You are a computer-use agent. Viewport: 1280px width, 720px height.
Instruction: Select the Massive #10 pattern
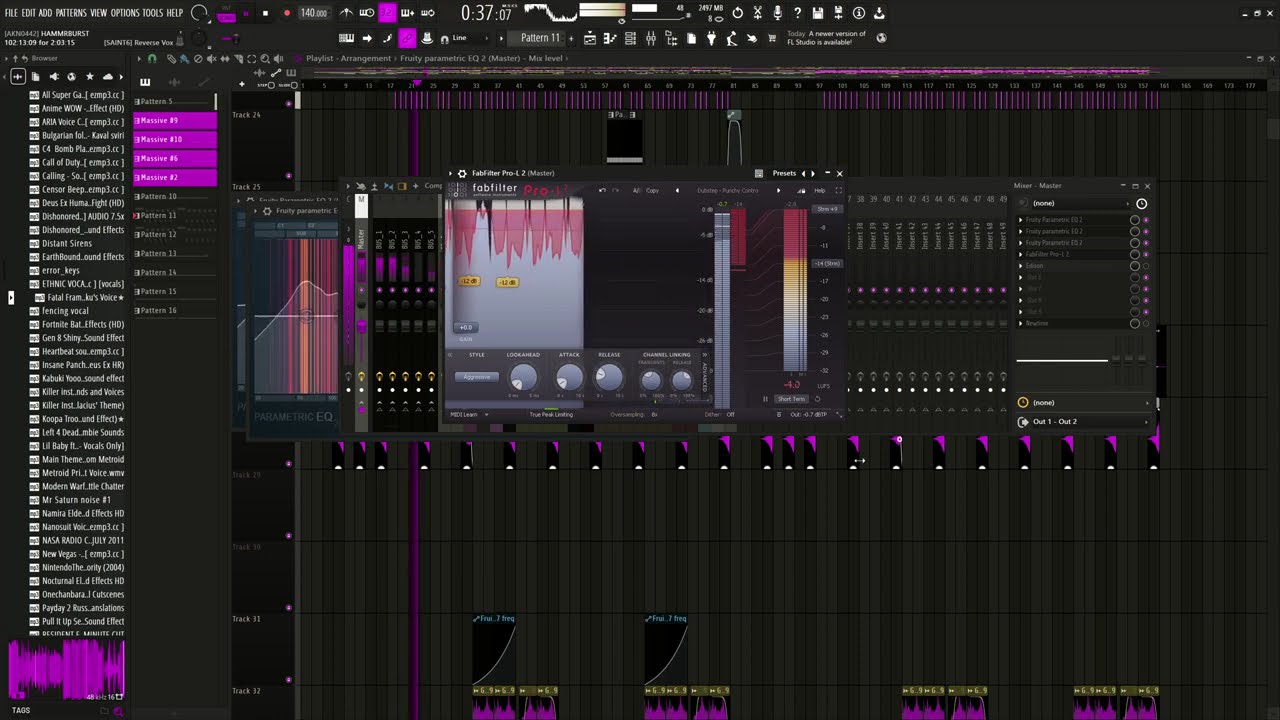pyautogui.click(x=175, y=139)
